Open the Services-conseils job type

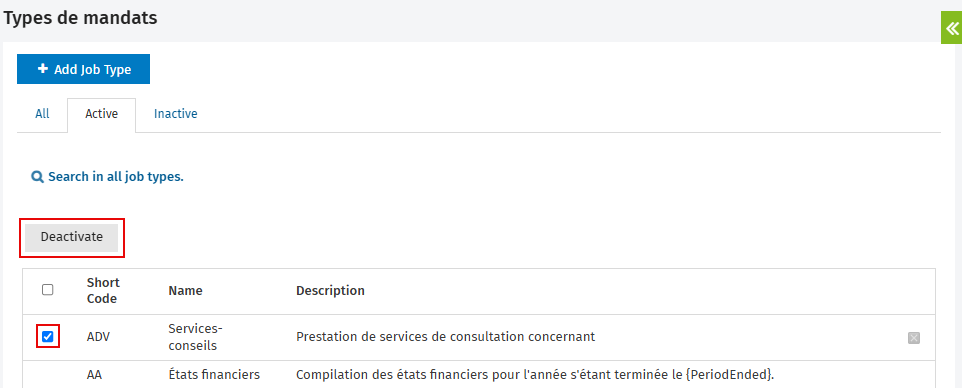point(195,337)
